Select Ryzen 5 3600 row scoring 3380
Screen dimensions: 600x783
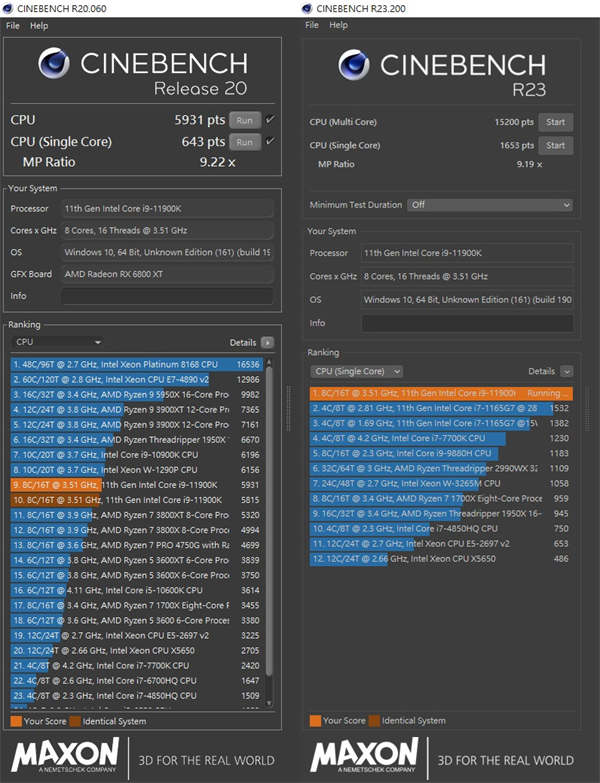tap(137, 620)
